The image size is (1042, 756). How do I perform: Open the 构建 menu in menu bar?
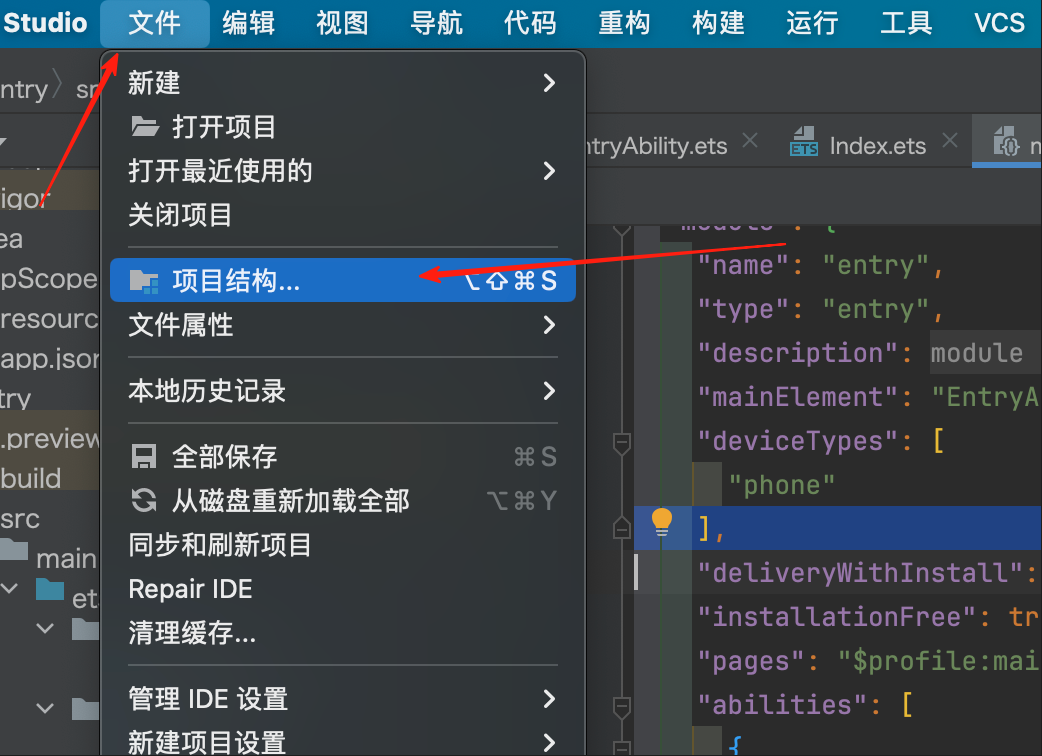[x=718, y=22]
